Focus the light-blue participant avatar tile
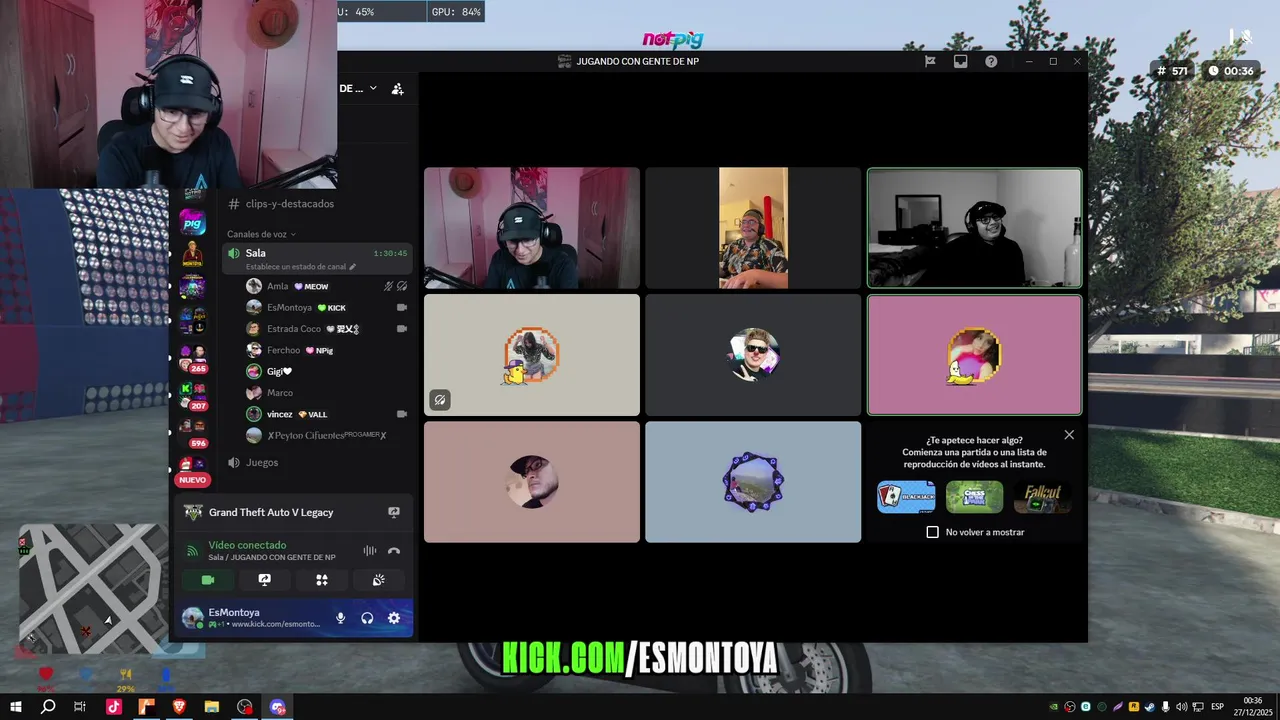The width and height of the screenshot is (1280, 720). (x=753, y=482)
